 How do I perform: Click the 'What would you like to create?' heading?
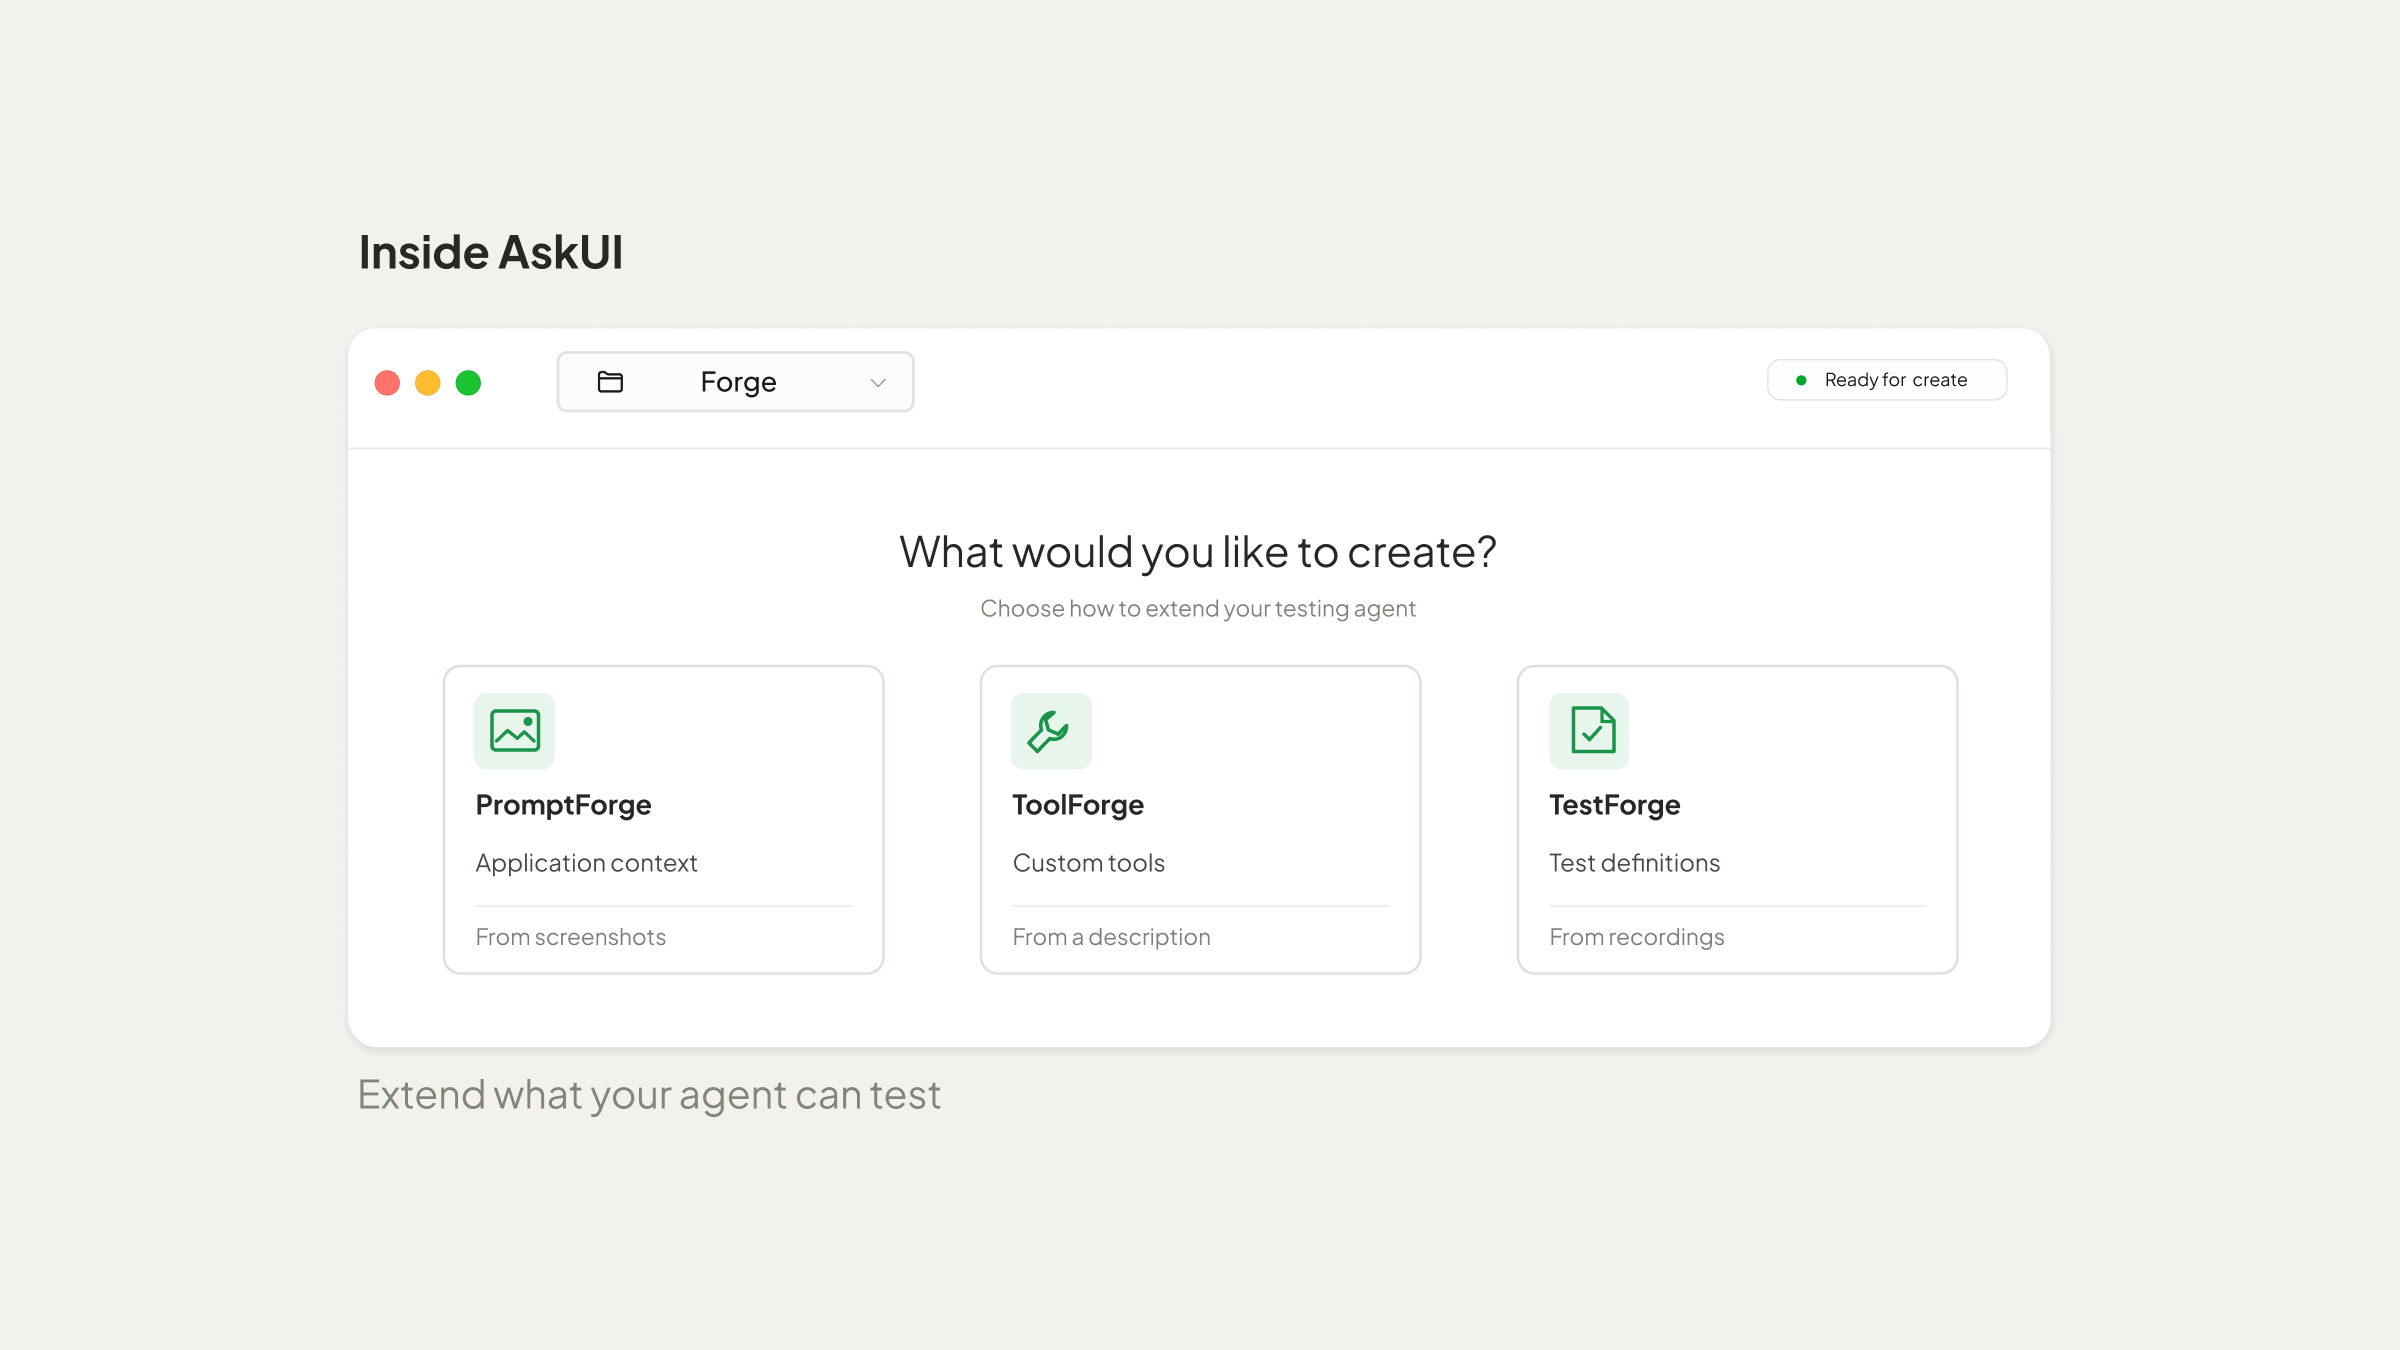pos(1198,552)
